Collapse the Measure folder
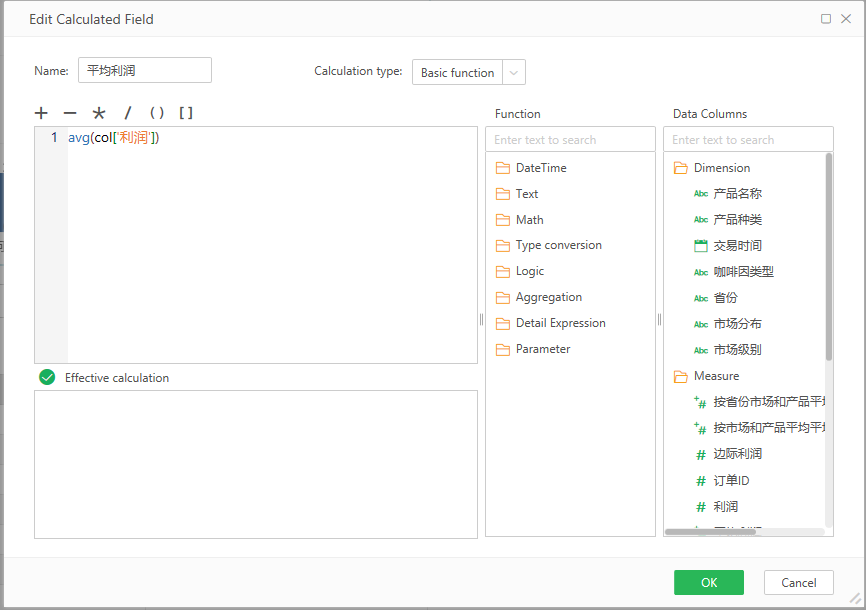Screen dimensions: 866x610 coord(716,376)
